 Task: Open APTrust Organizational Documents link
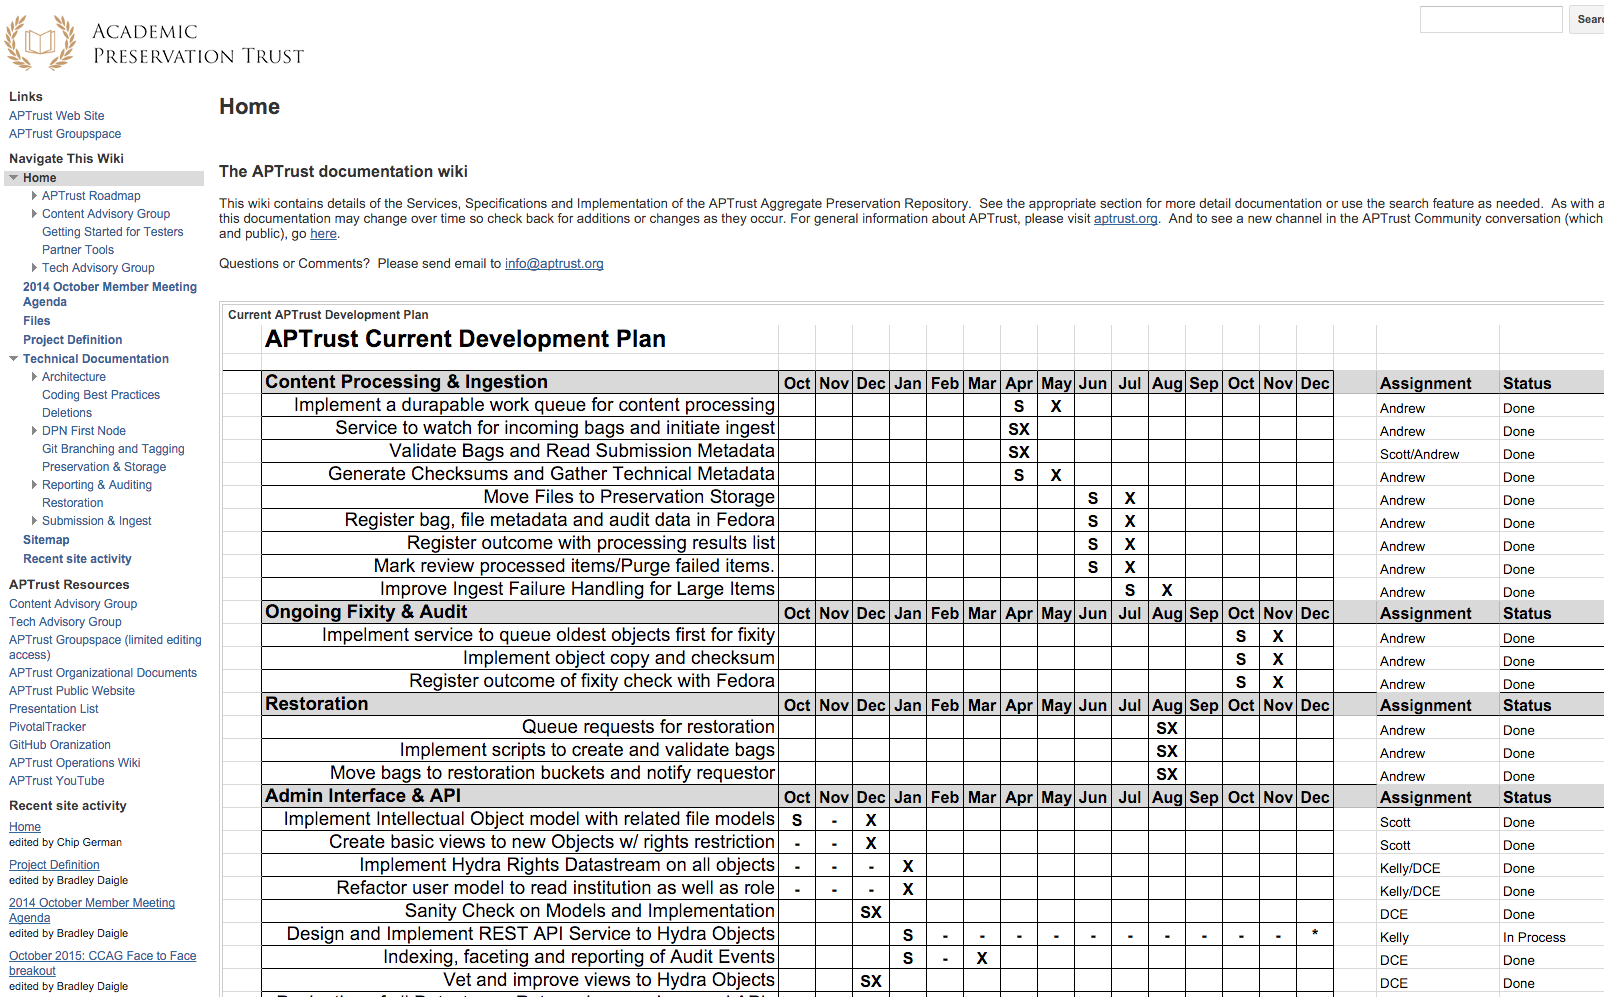[103, 673]
